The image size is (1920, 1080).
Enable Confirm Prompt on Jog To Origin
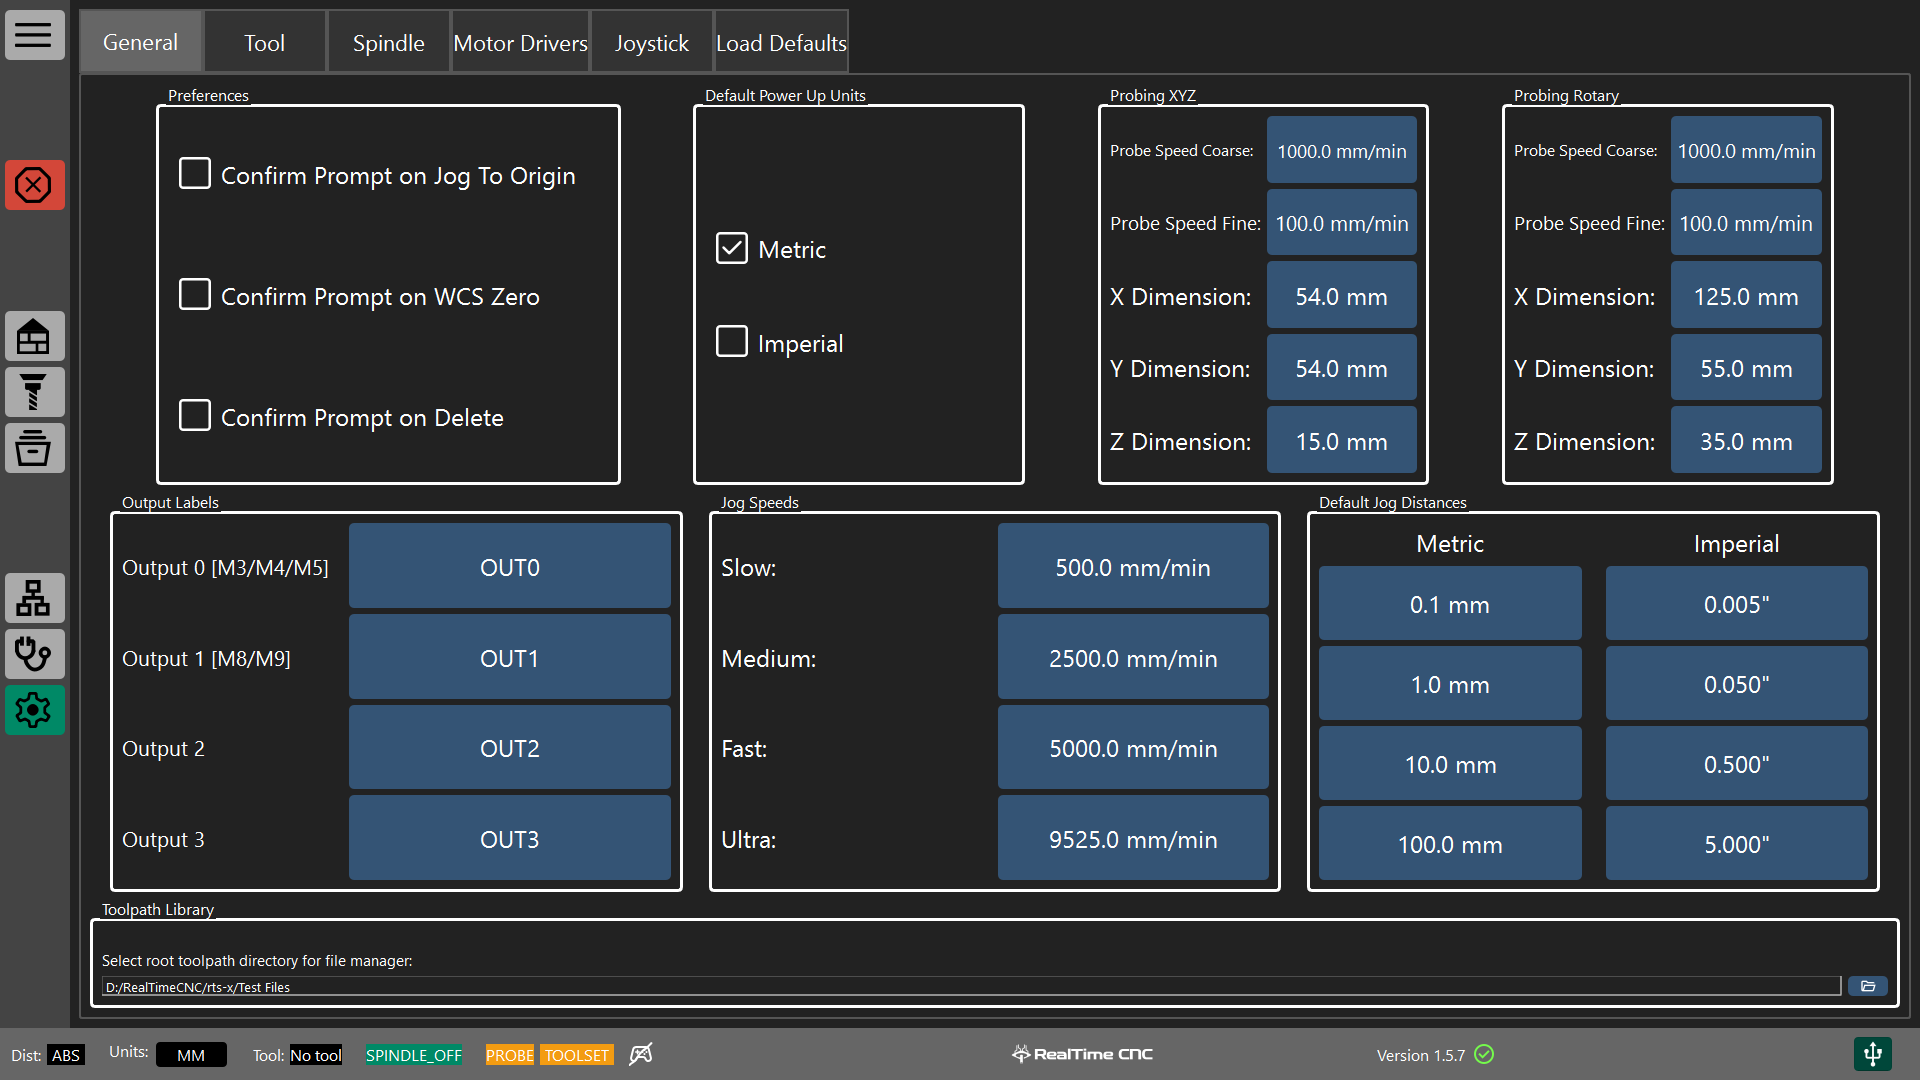pos(195,174)
